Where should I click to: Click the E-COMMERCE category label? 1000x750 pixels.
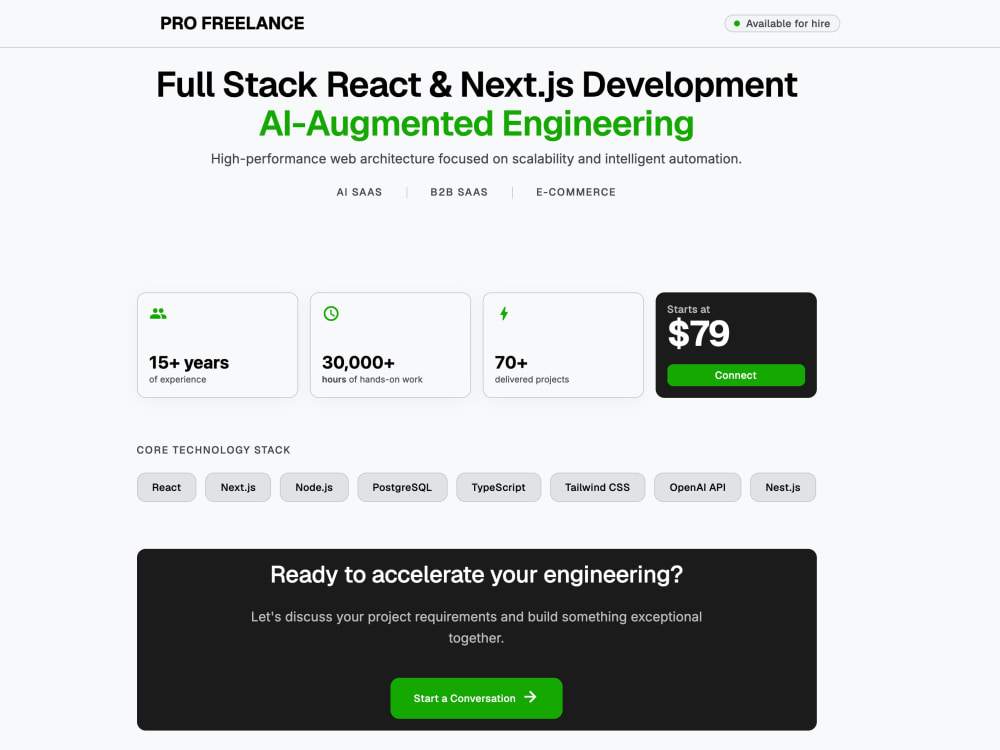[x=576, y=192]
